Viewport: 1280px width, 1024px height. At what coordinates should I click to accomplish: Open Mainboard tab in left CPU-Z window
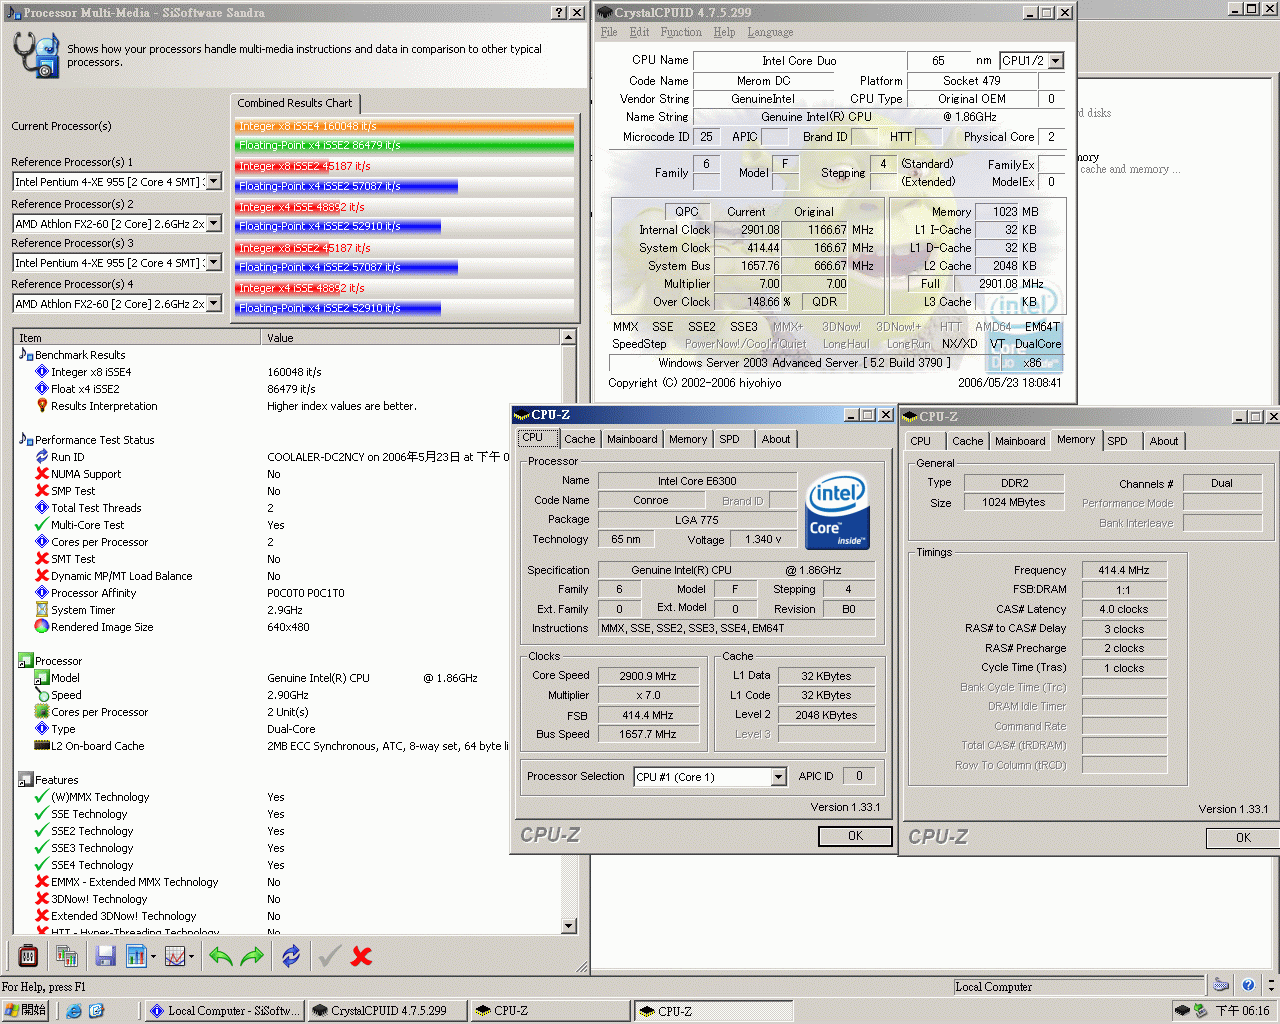(632, 439)
